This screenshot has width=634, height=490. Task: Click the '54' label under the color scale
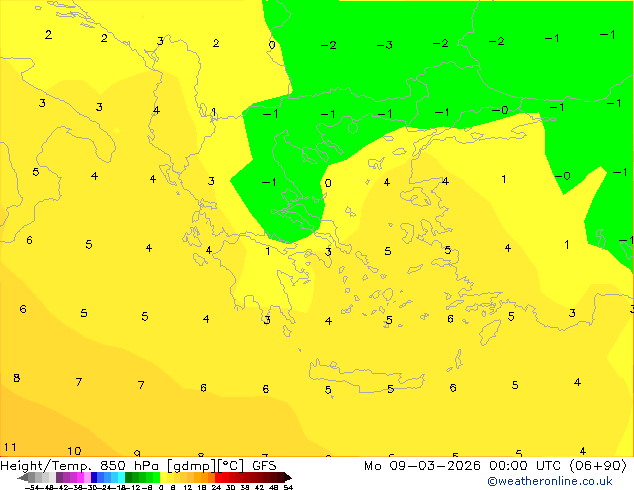point(289,487)
